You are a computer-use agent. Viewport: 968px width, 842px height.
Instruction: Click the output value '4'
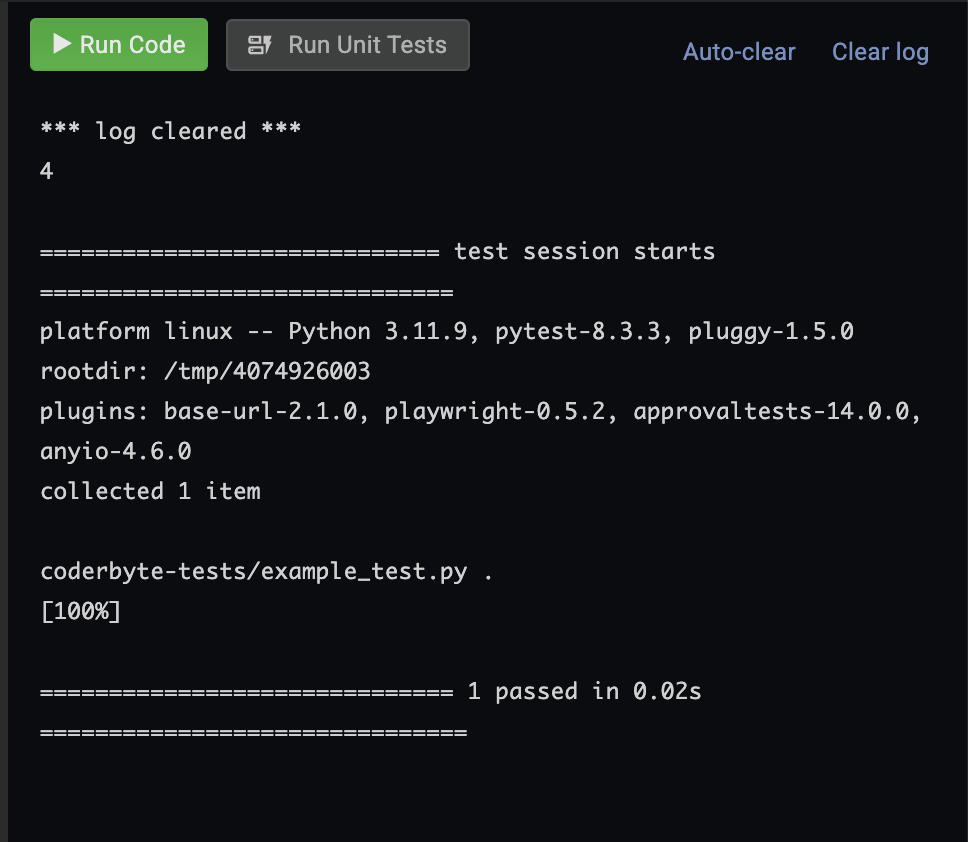(x=45, y=171)
